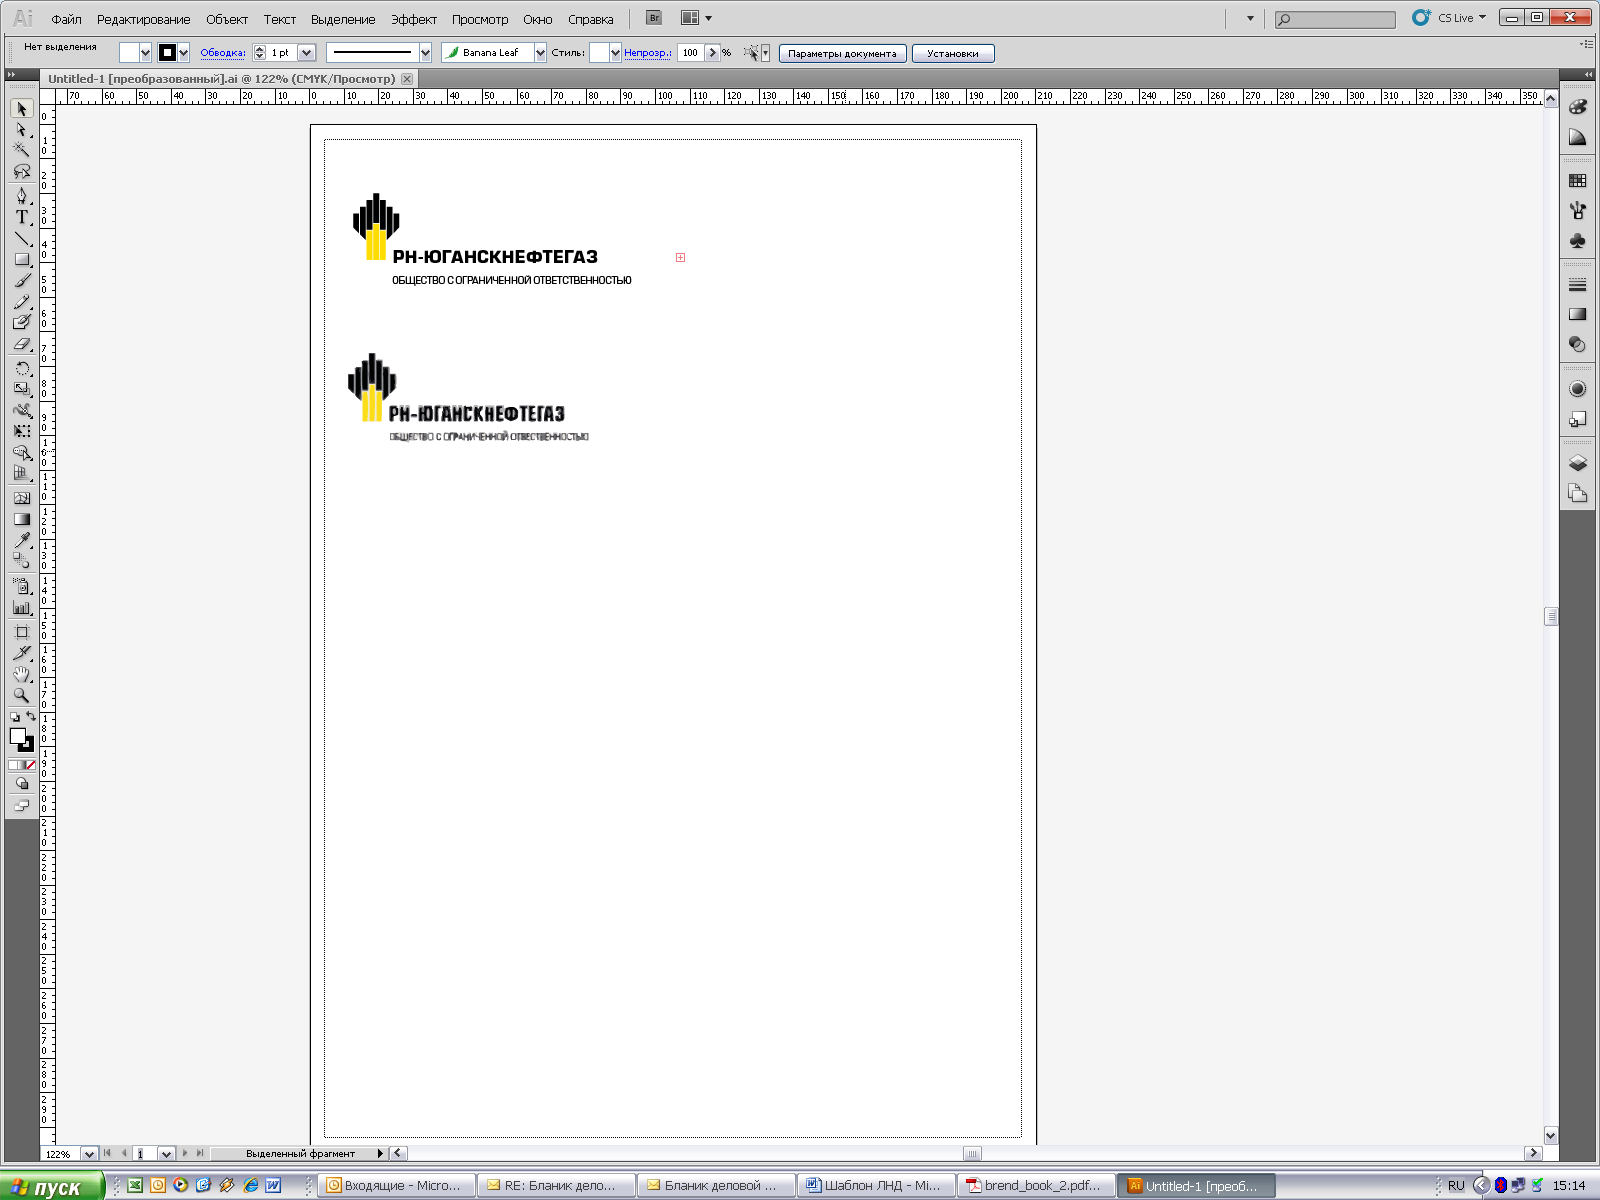Select the Type tool
The height and width of the screenshot is (1200, 1600).
pos(22,216)
